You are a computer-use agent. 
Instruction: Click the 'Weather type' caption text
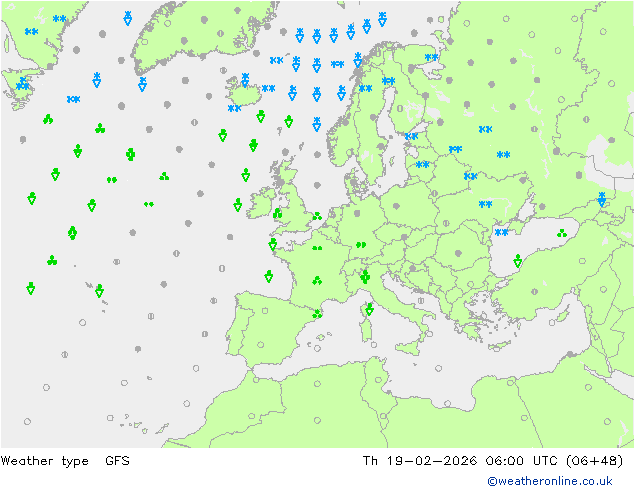tap(44, 461)
